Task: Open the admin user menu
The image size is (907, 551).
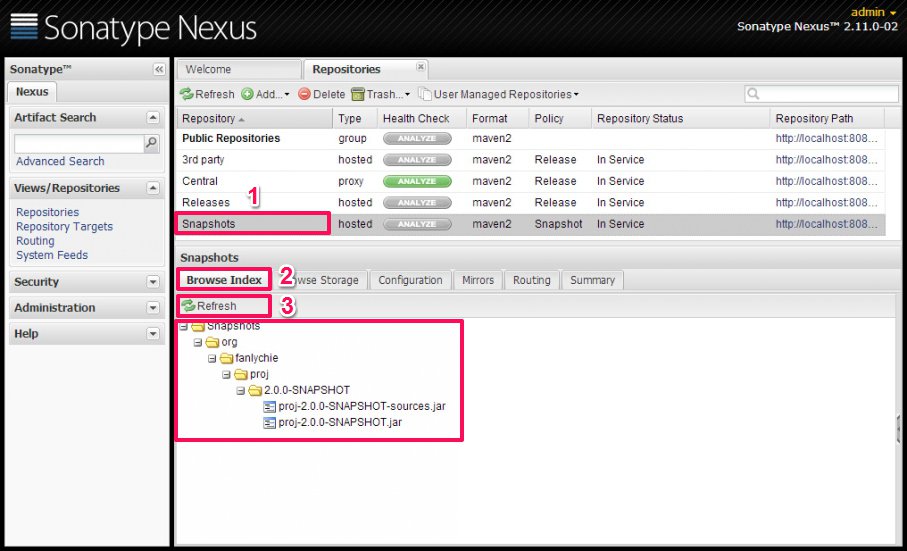Action: 873,12
